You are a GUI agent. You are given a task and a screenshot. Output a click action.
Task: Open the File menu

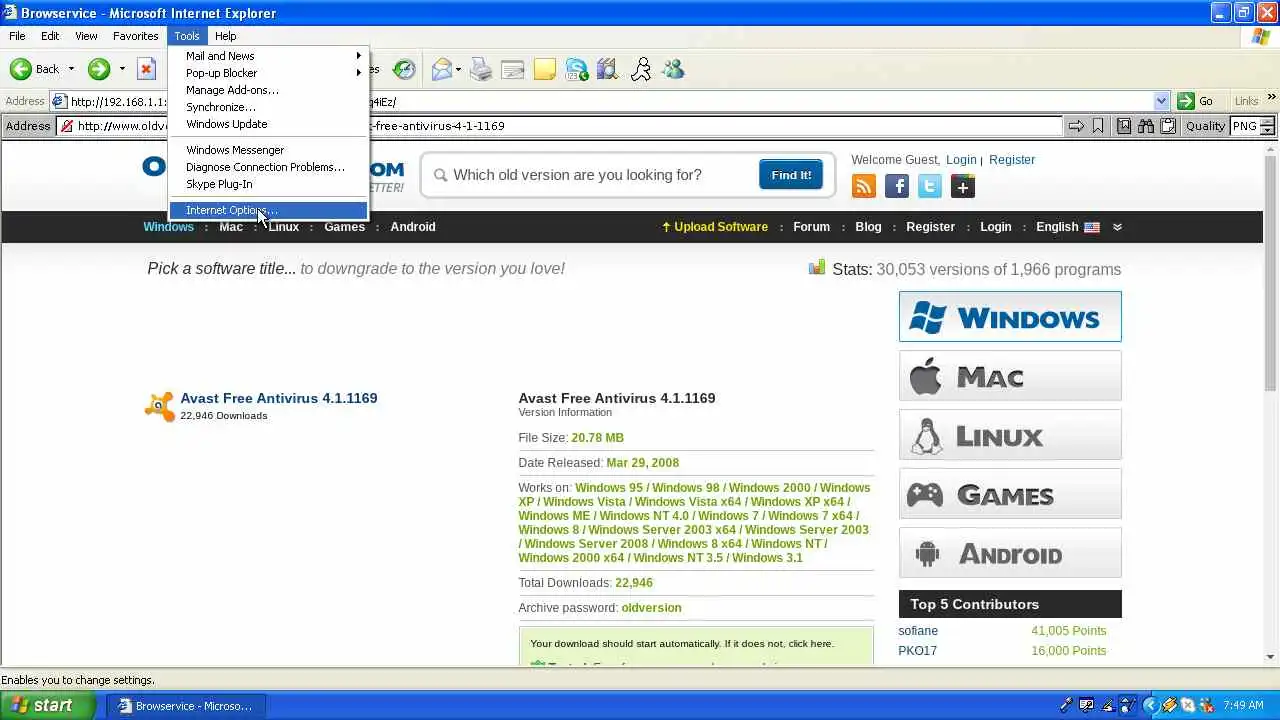coord(17,36)
